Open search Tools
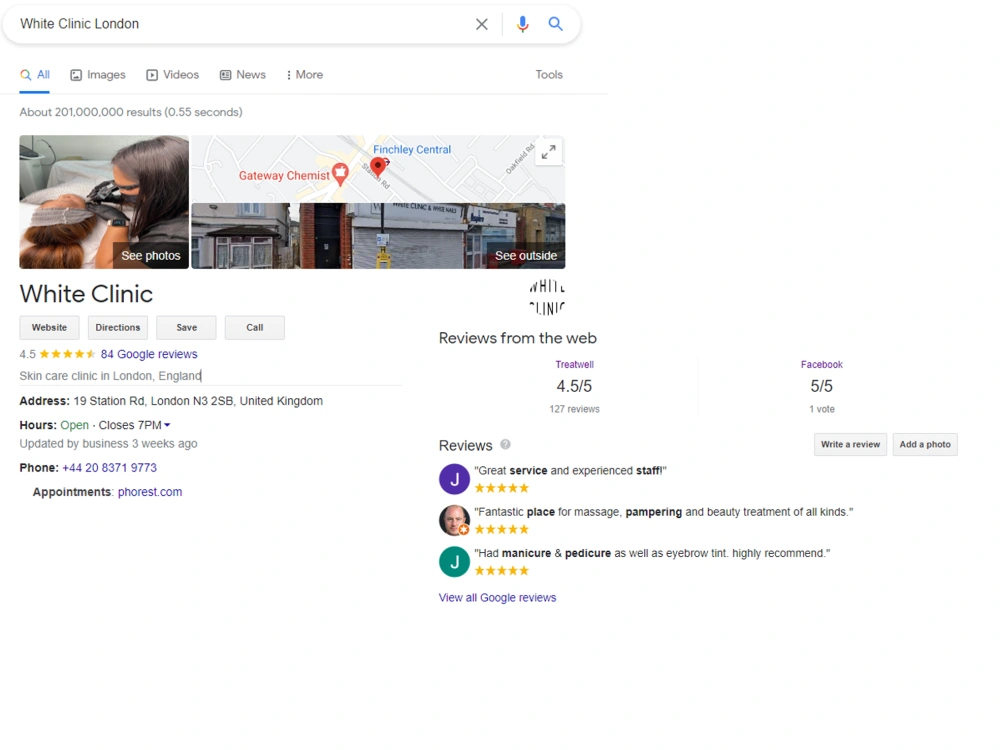Image resolution: width=1000 pixels, height=750 pixels. pyautogui.click(x=548, y=75)
